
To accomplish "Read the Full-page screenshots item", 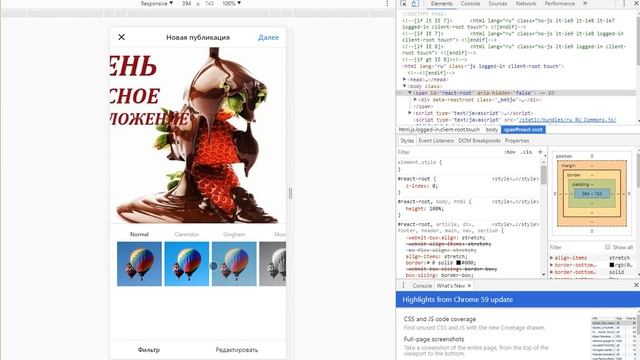I will [434, 339].
